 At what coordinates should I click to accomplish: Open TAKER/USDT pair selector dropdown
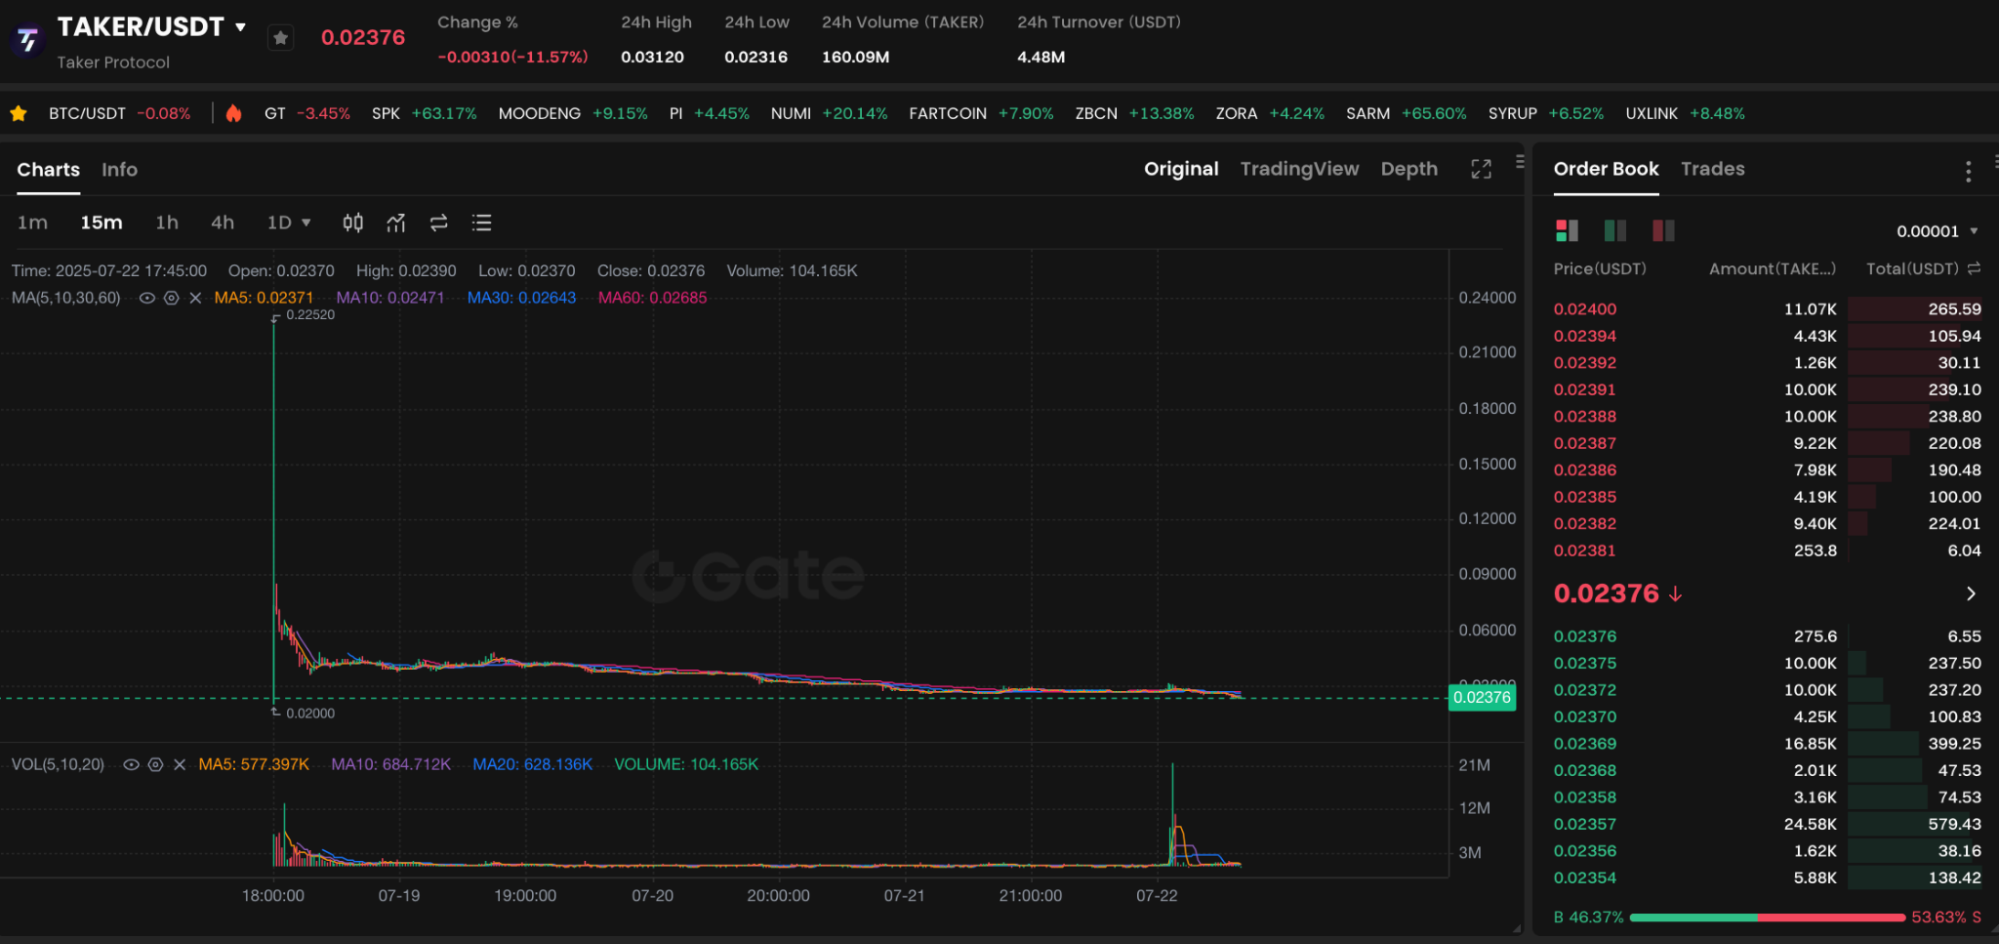click(x=241, y=27)
